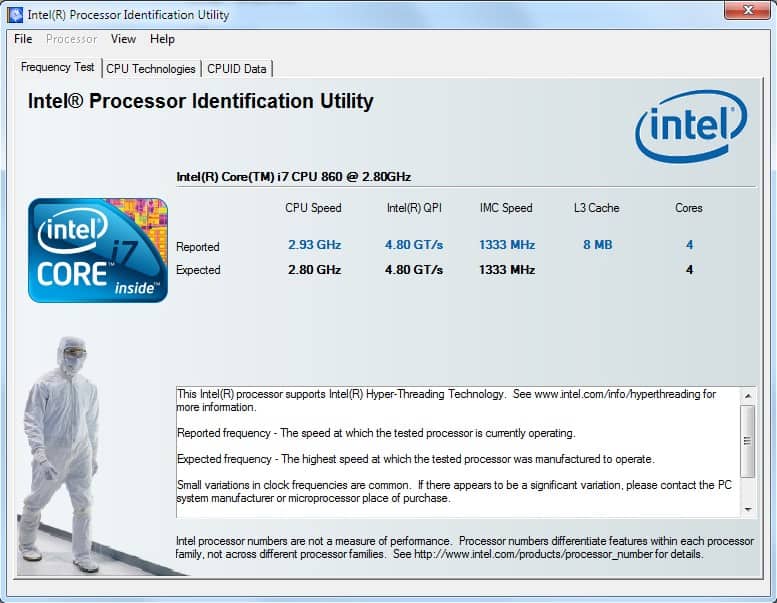Click the reported CPU speed 2.93 GHz

[314, 245]
